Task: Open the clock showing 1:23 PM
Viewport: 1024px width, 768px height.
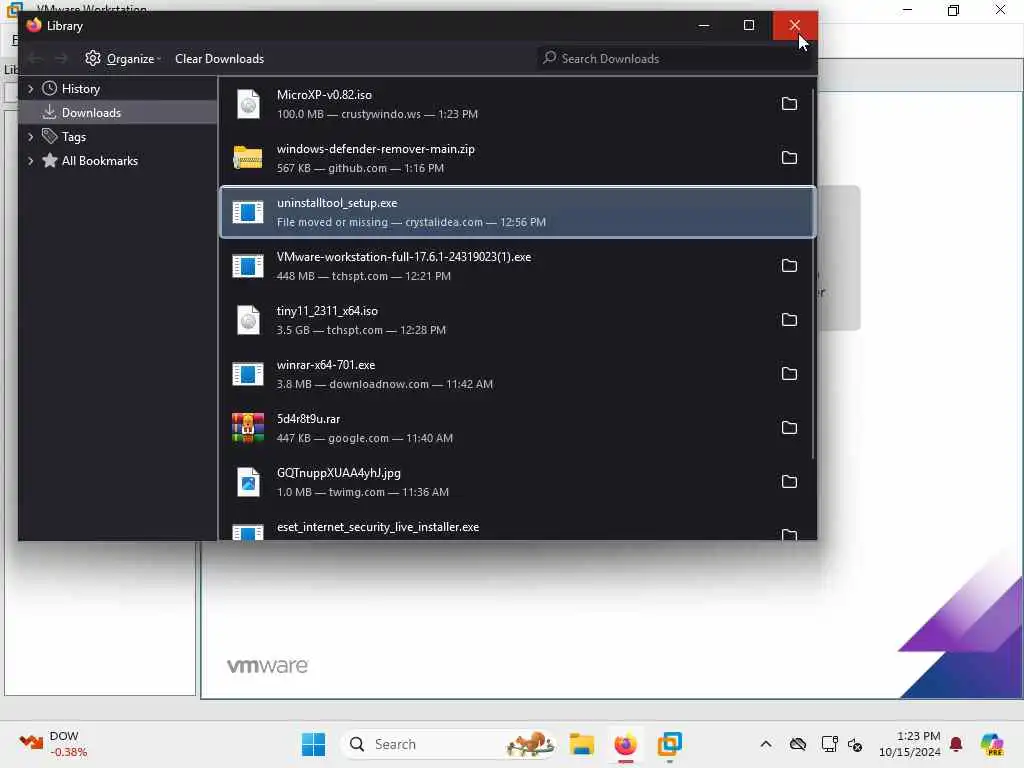Action: click(910, 744)
